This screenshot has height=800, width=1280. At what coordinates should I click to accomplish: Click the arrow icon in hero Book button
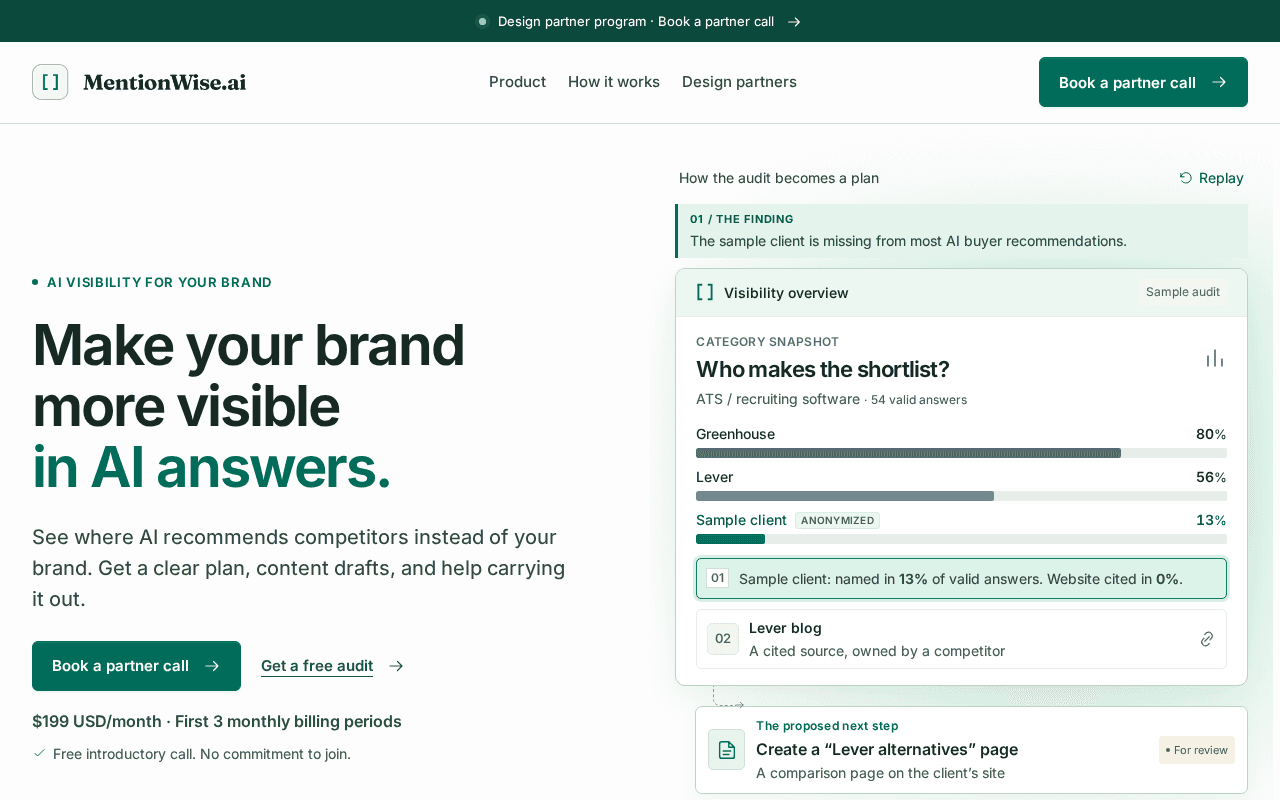click(x=212, y=666)
